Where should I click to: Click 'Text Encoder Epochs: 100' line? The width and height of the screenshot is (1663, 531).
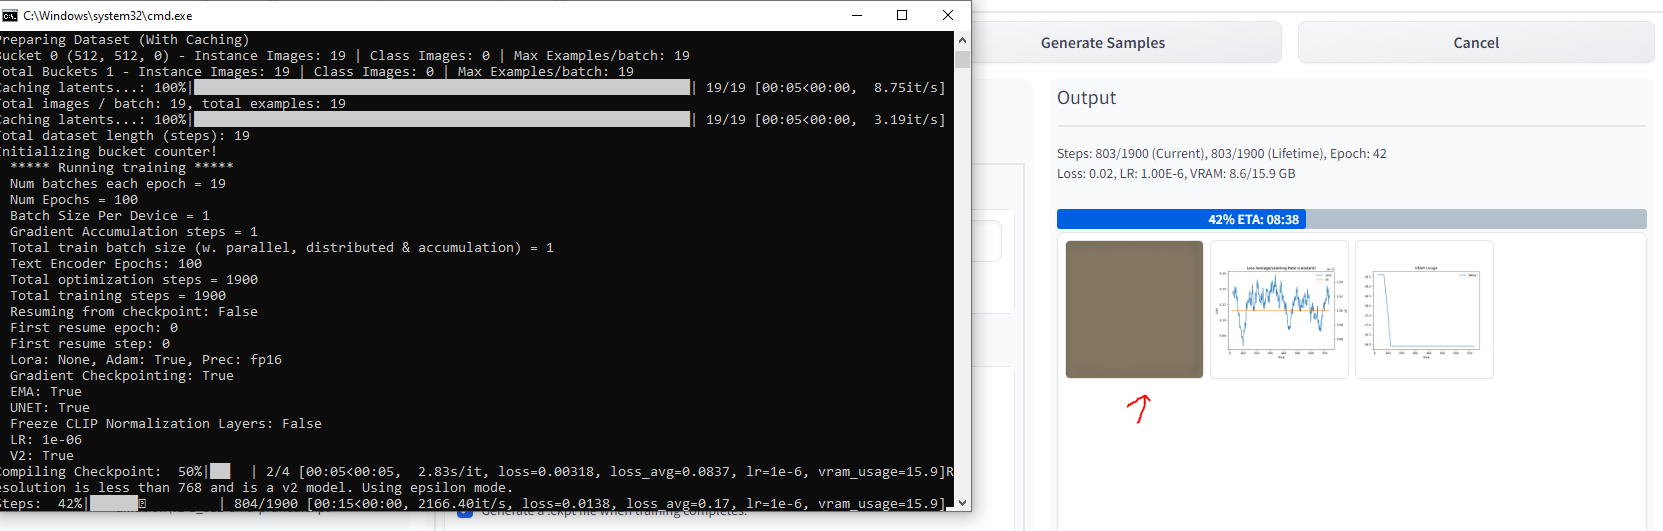pos(106,264)
